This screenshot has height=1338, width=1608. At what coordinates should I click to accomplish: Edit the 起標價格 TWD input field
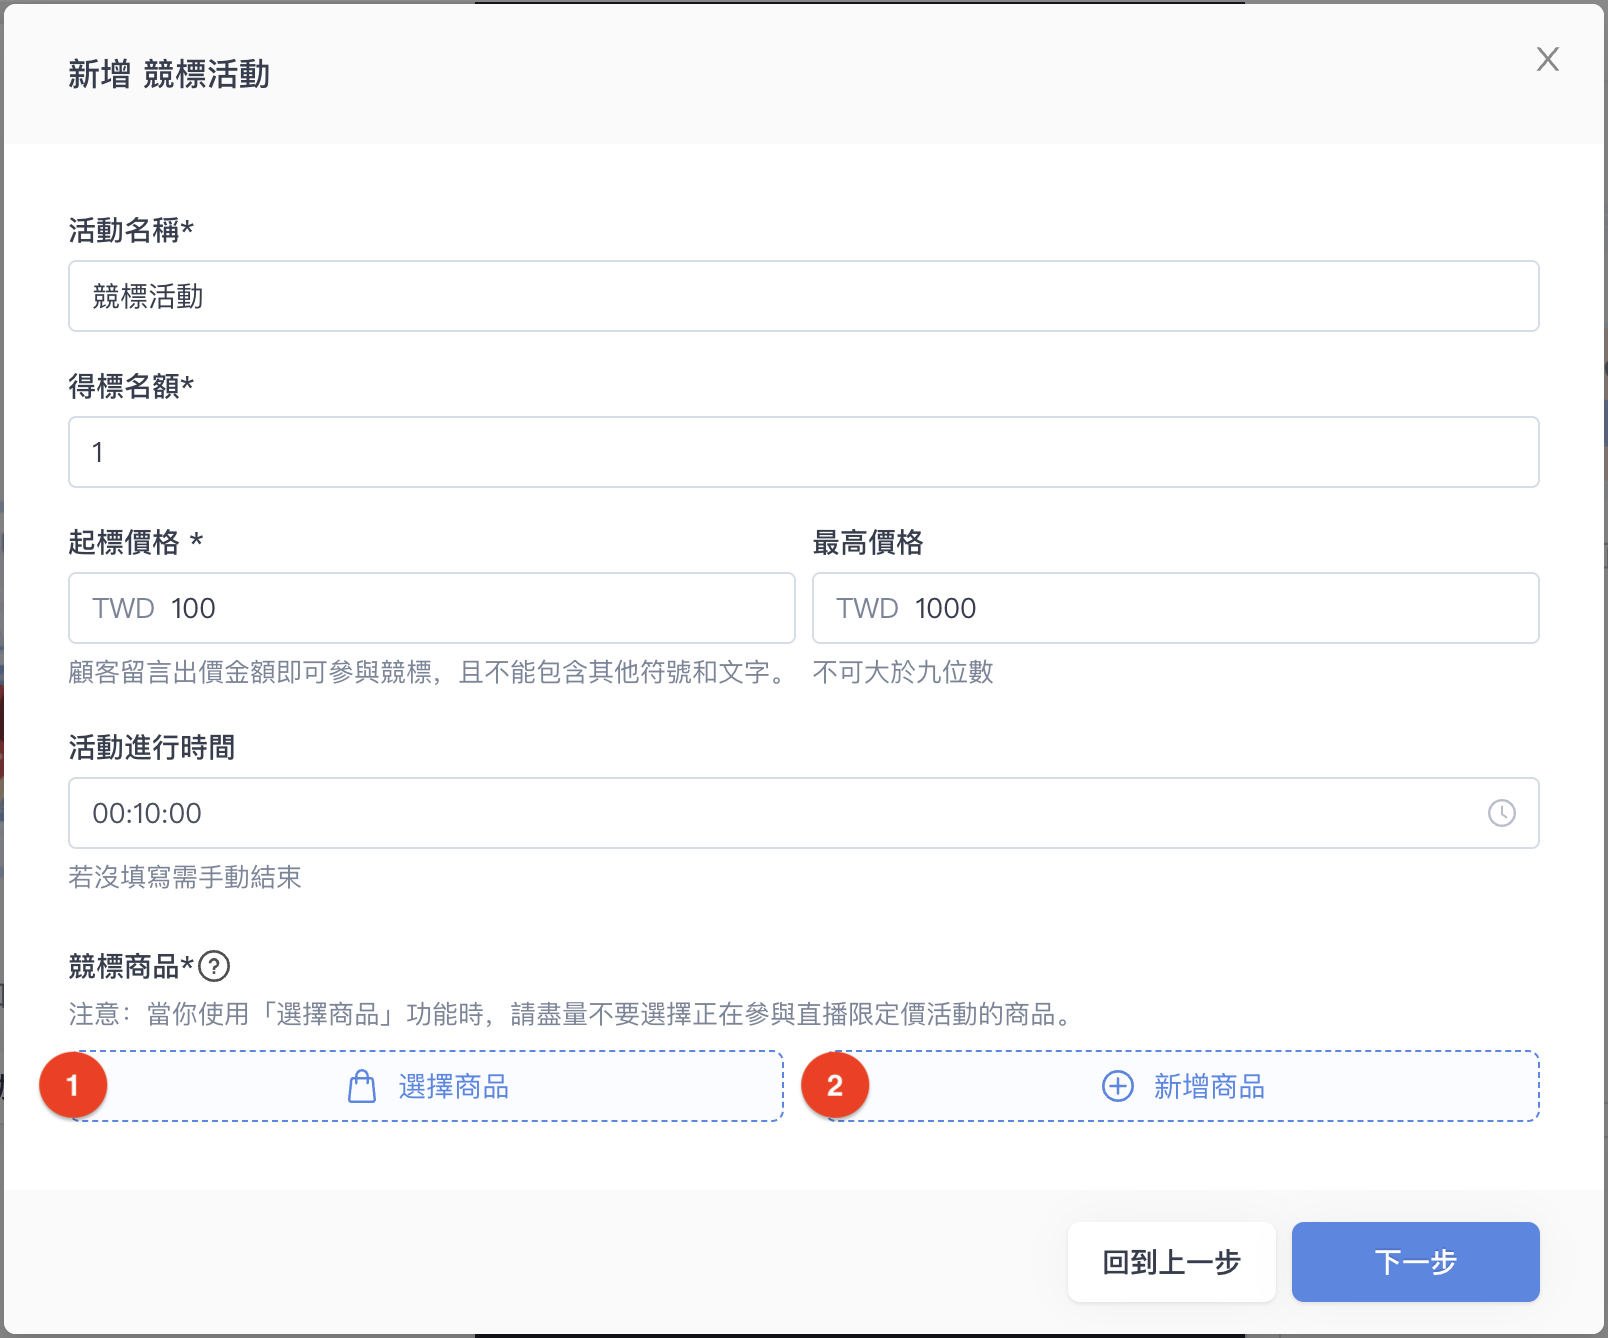tap(432, 608)
